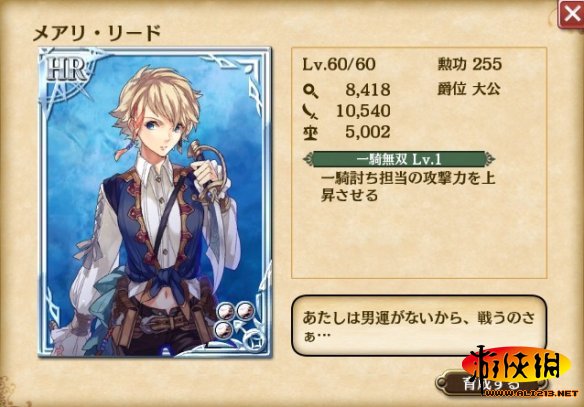This screenshot has width=584, height=407.
Task: Click the magnifier stat icon beside 8,418
Action: coord(310,90)
